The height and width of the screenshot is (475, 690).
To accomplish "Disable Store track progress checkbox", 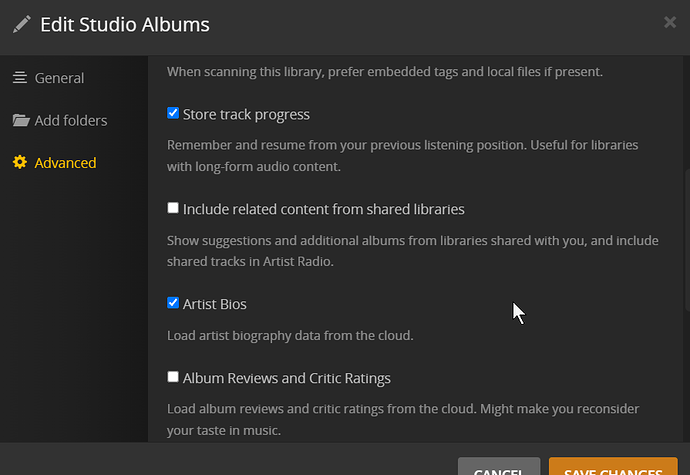I will 173,114.
